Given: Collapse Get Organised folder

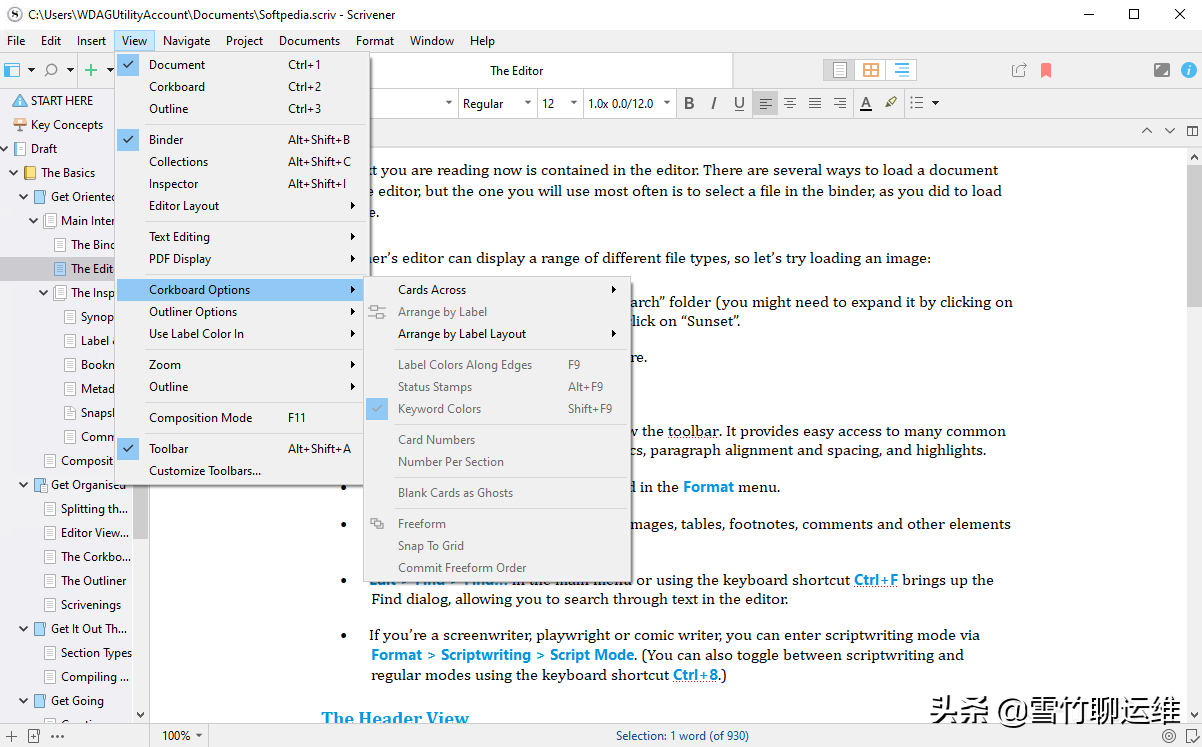Looking at the screenshot, I should (x=24, y=485).
